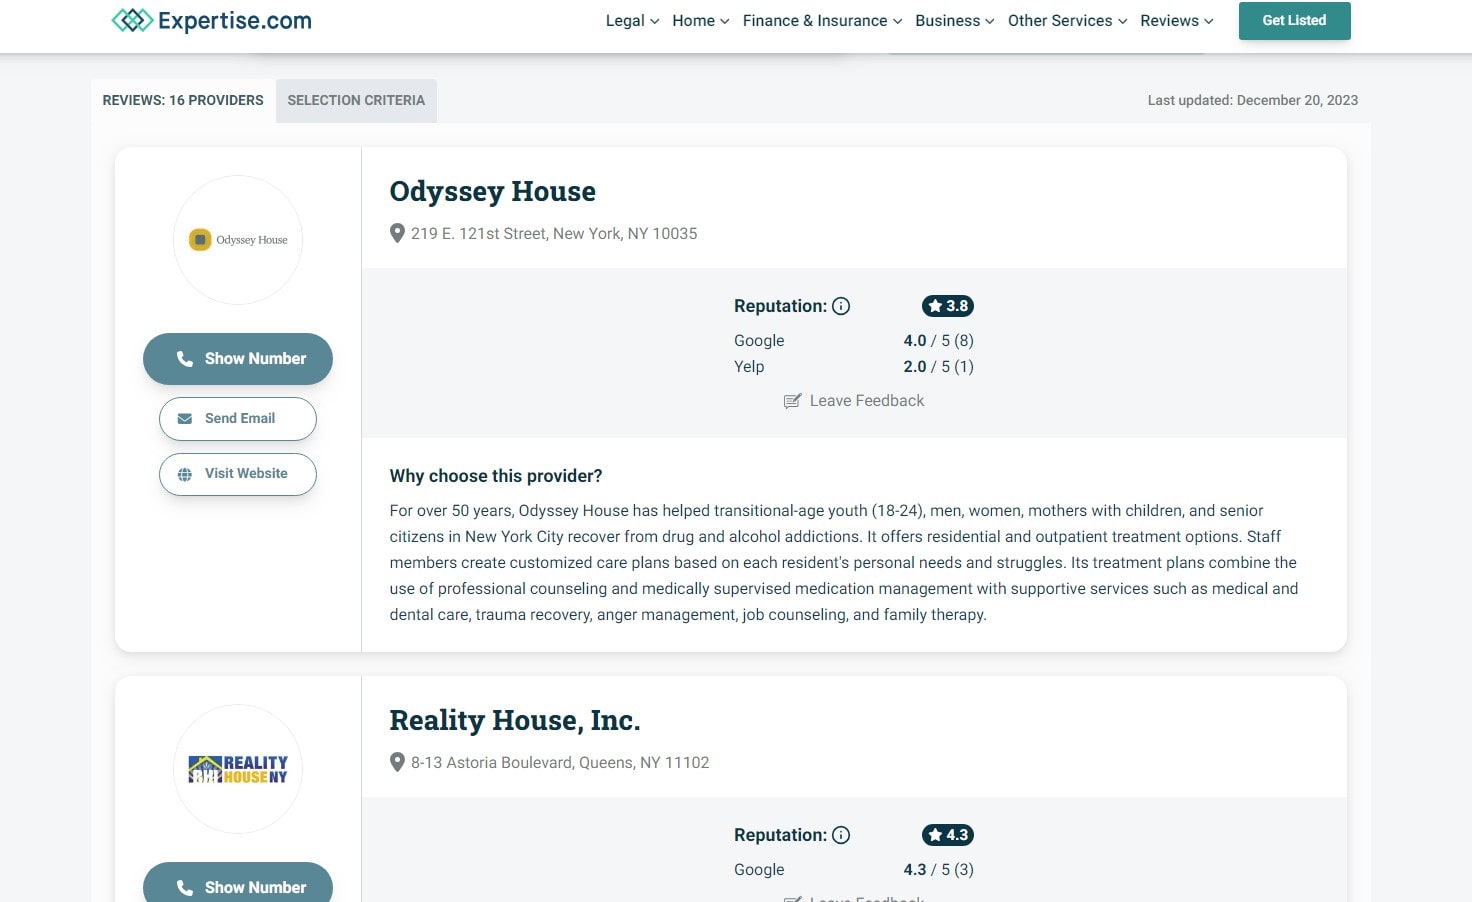Click the Why choose this provider? heading

pos(496,476)
